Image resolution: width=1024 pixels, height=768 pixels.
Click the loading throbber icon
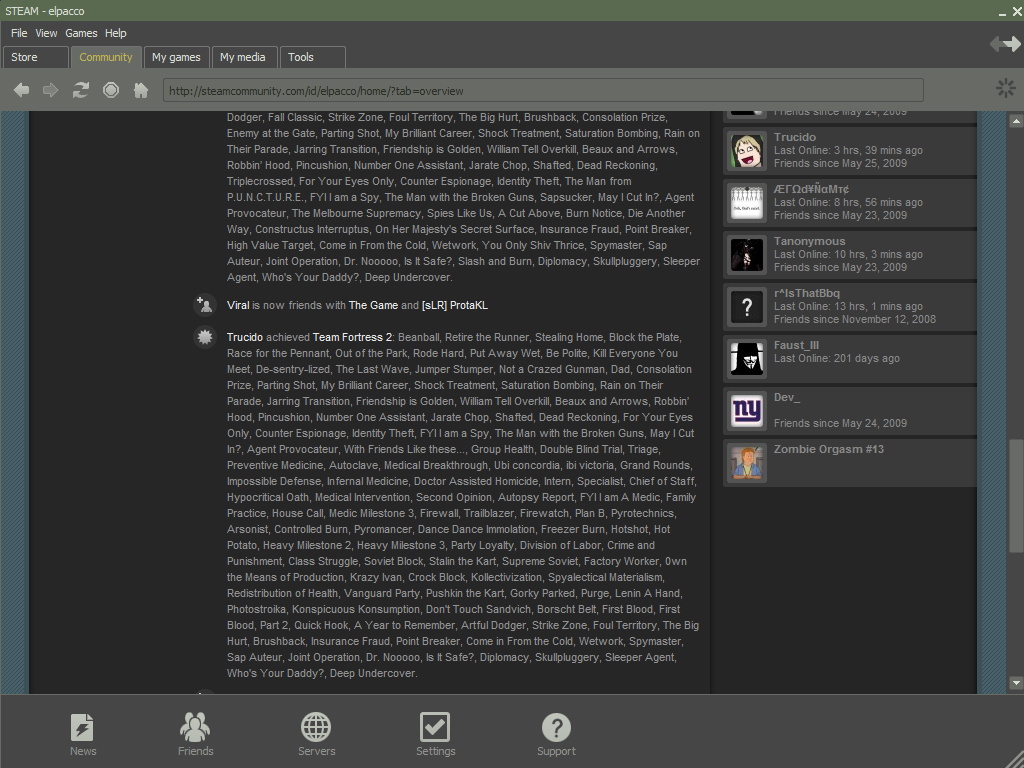(1006, 88)
